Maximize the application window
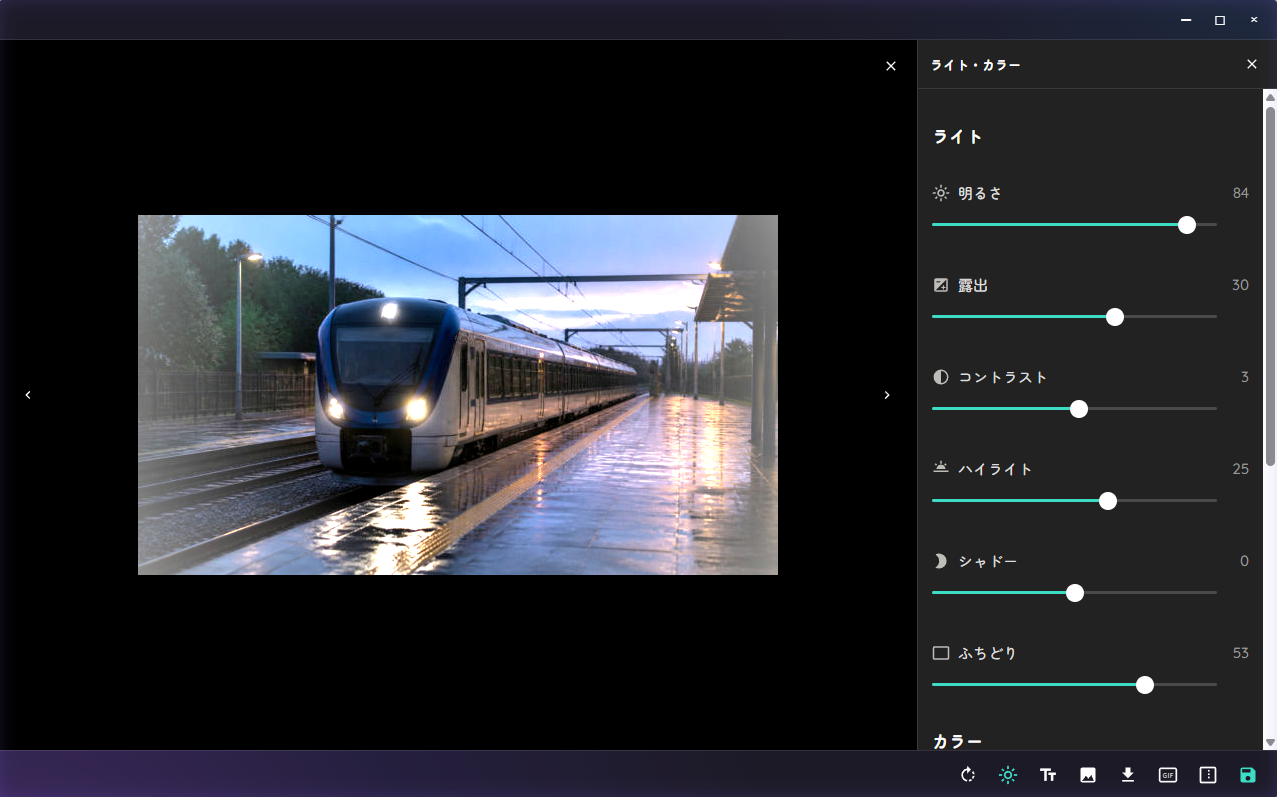 coord(1220,20)
